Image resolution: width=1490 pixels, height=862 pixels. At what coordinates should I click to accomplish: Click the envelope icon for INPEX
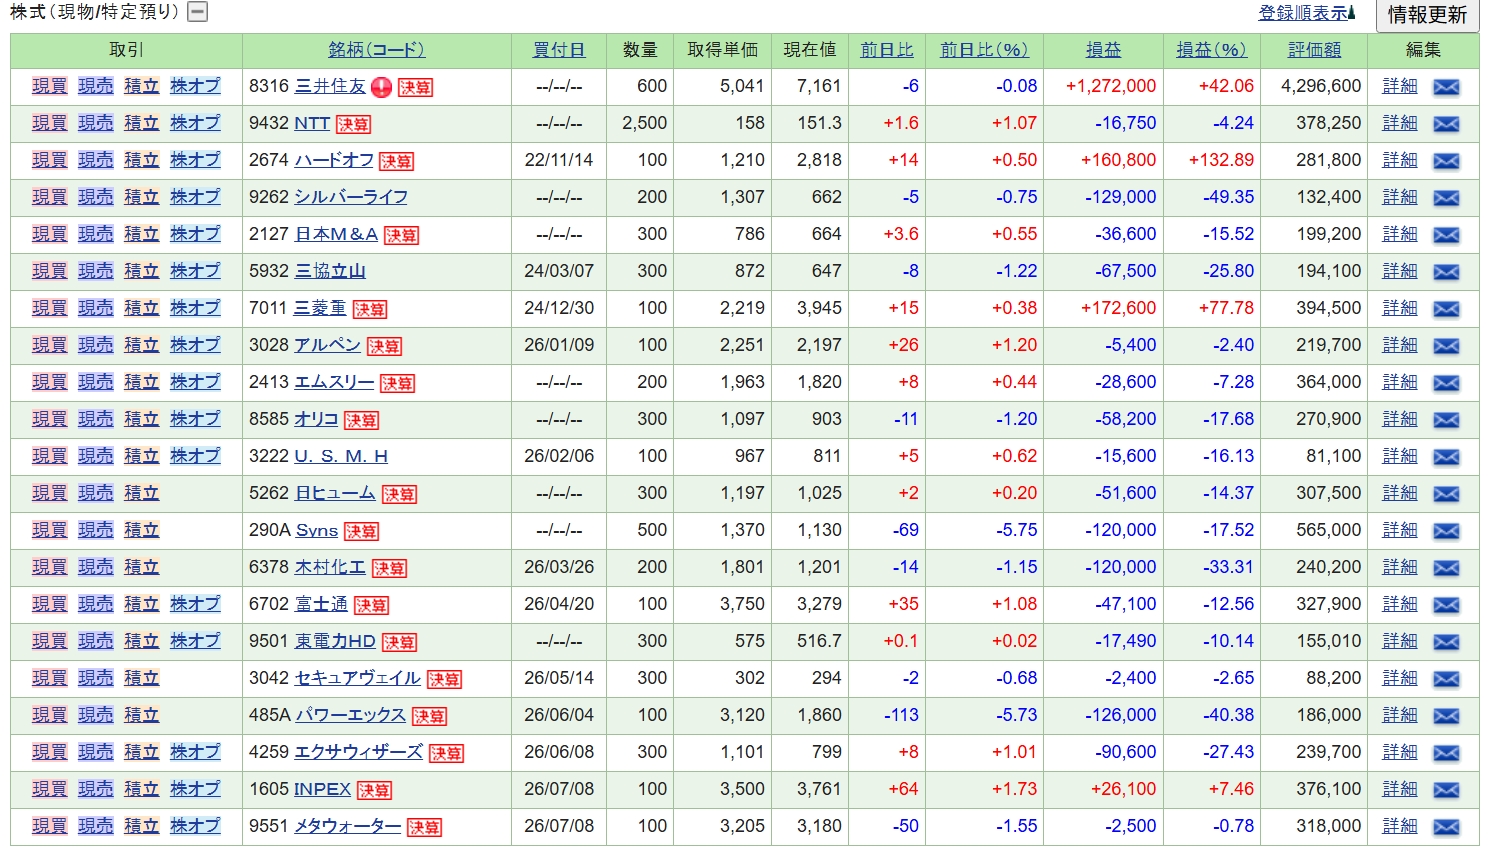(1446, 790)
